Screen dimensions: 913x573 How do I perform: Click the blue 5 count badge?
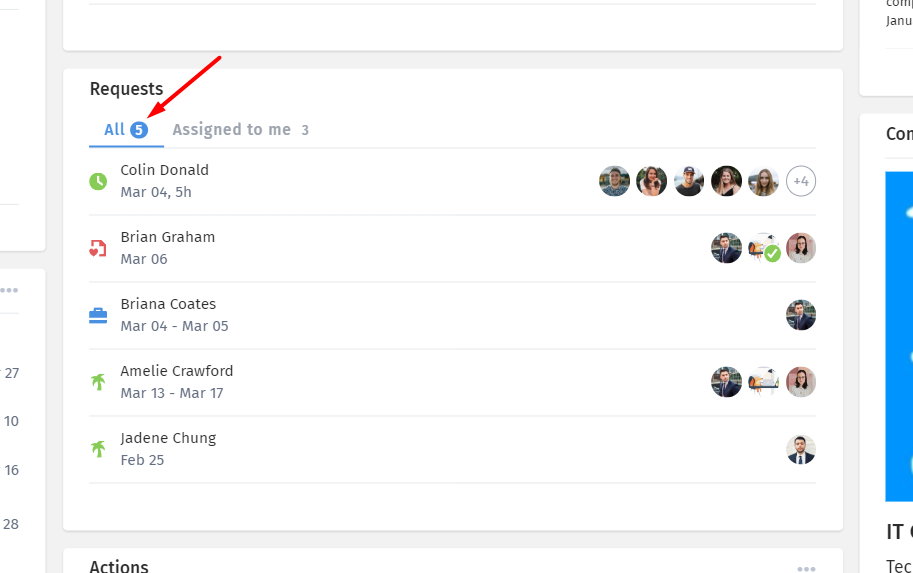139,129
